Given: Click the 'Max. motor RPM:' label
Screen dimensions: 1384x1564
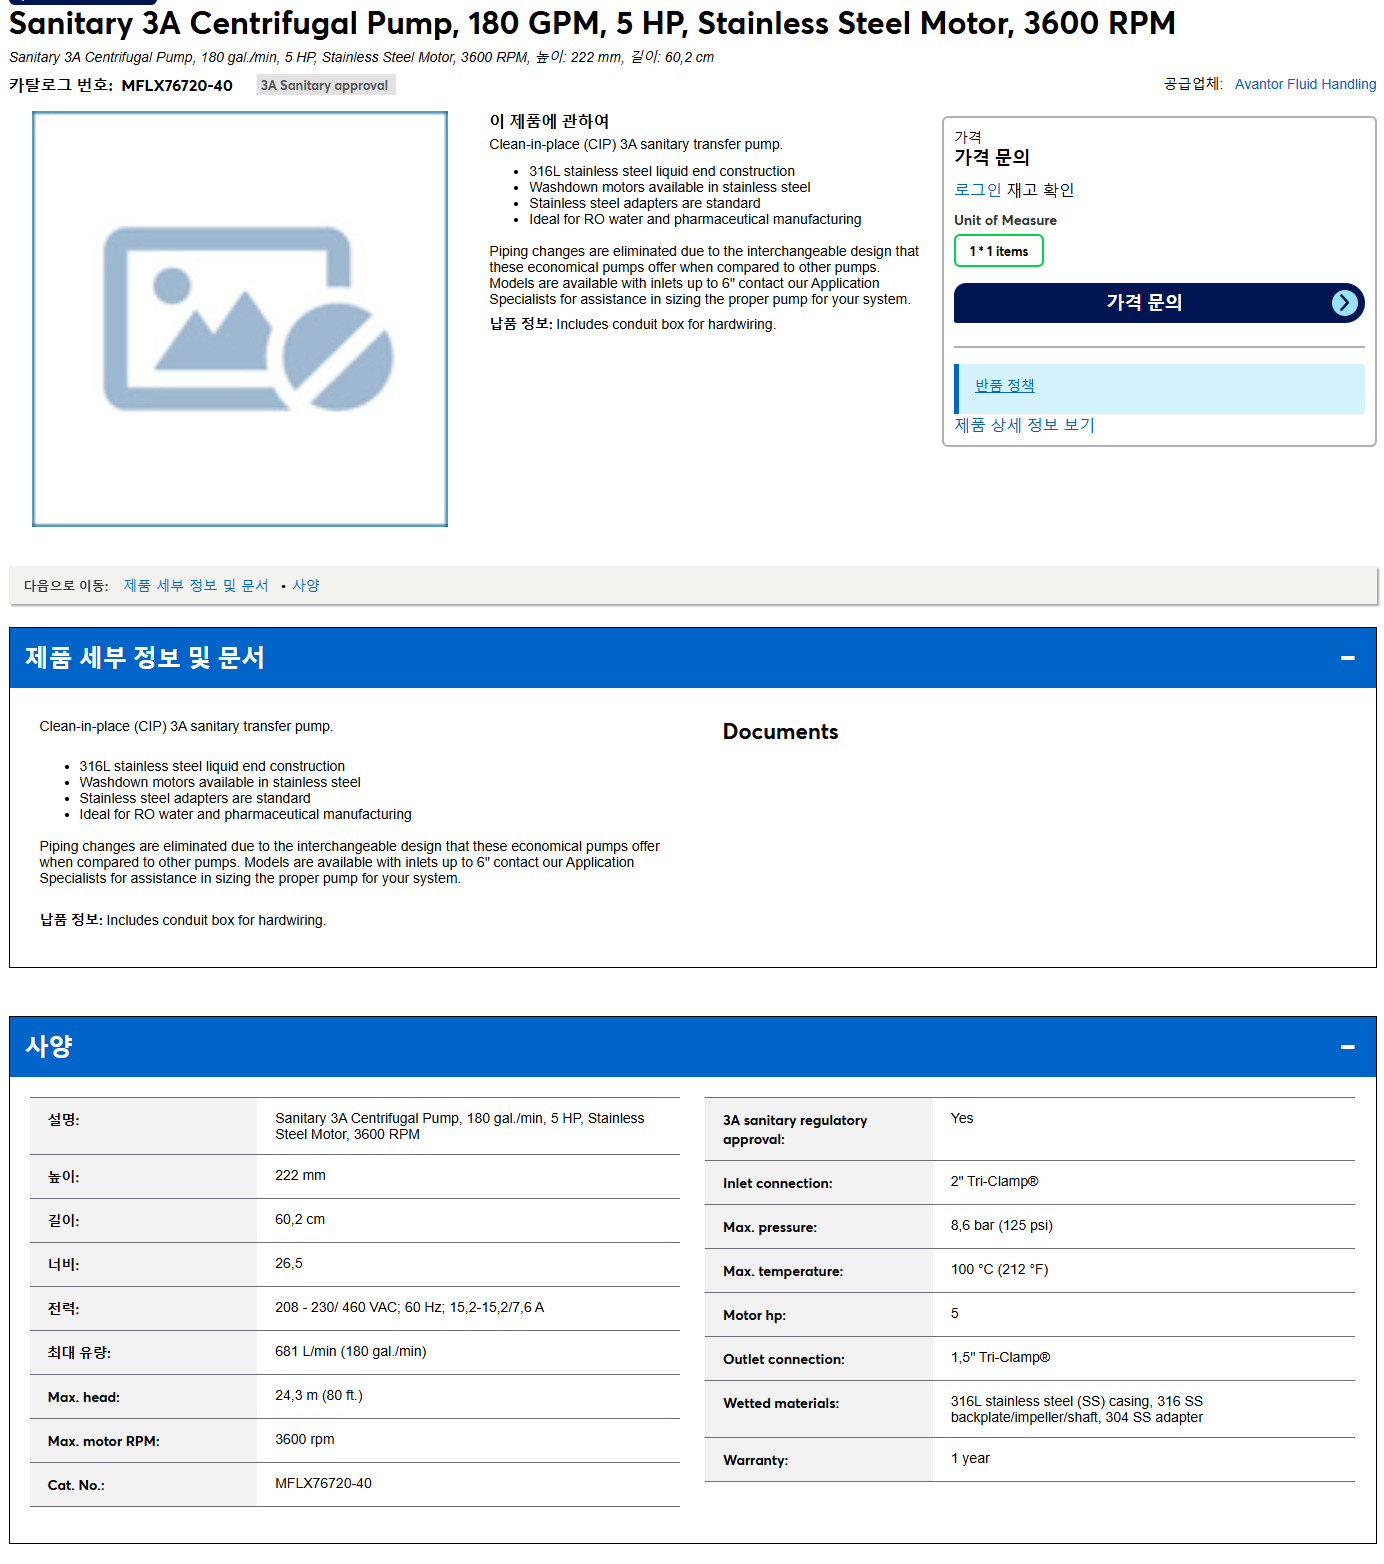Looking at the screenshot, I should tap(103, 1441).
